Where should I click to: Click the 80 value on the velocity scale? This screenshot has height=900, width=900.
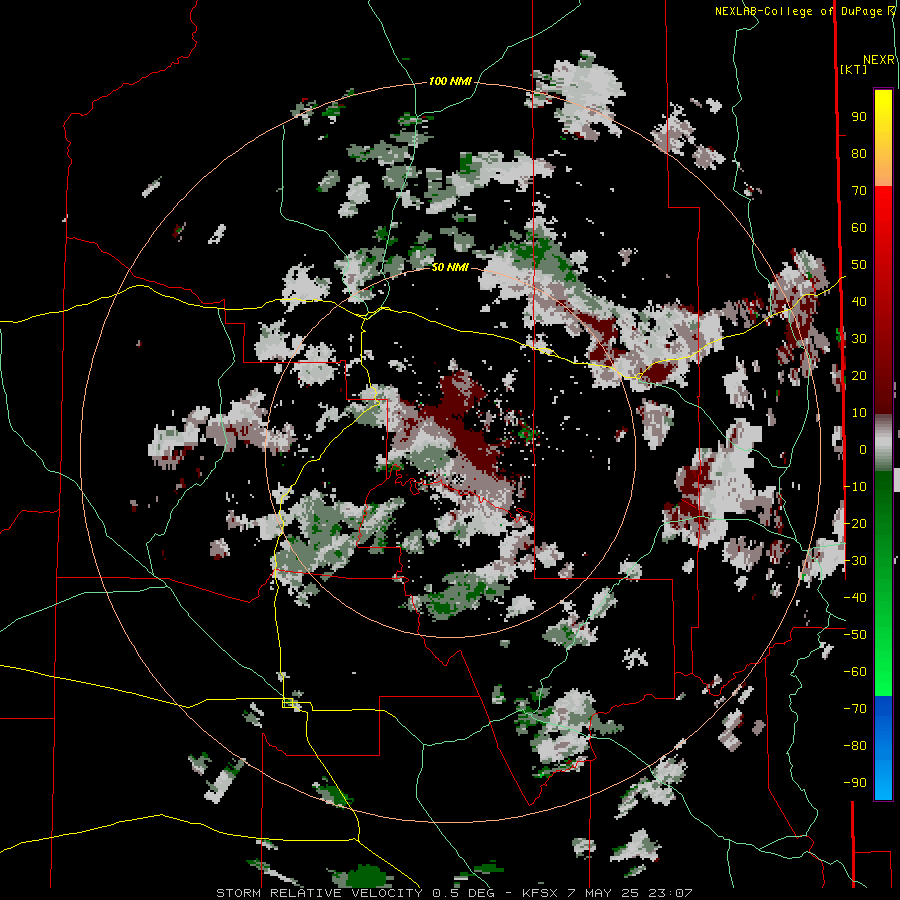859,153
